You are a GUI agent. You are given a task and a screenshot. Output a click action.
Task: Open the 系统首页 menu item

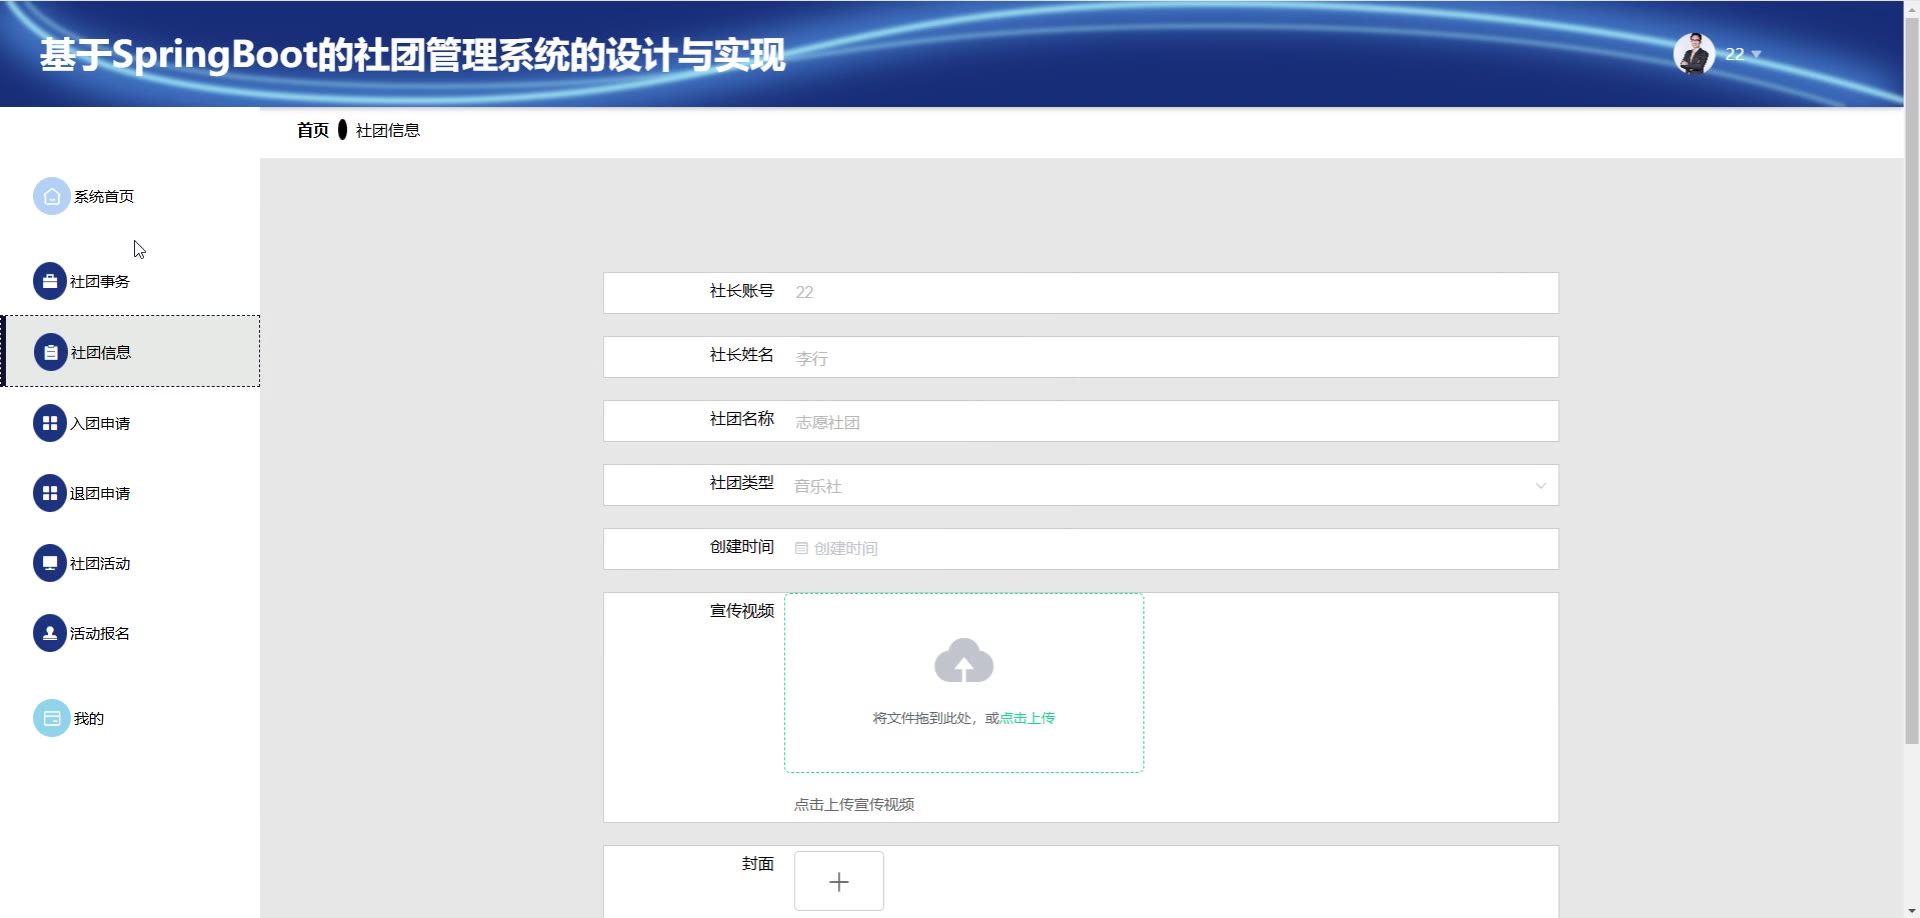tap(130, 197)
